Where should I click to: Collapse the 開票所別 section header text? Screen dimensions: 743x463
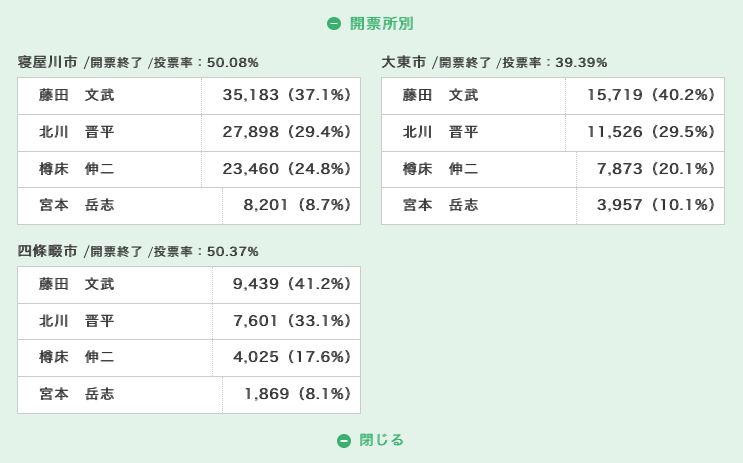point(381,24)
